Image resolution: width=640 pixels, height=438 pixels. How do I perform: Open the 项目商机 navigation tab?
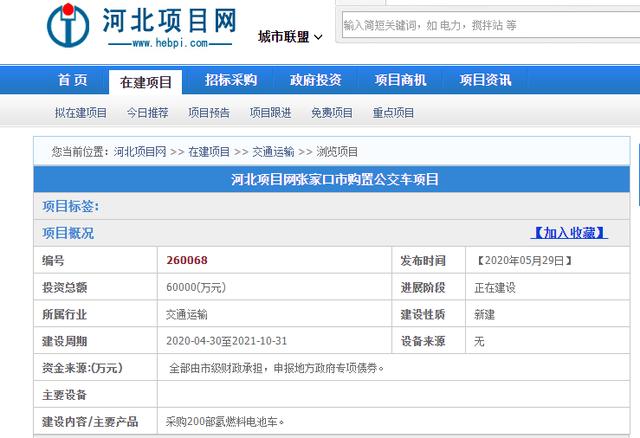click(400, 80)
